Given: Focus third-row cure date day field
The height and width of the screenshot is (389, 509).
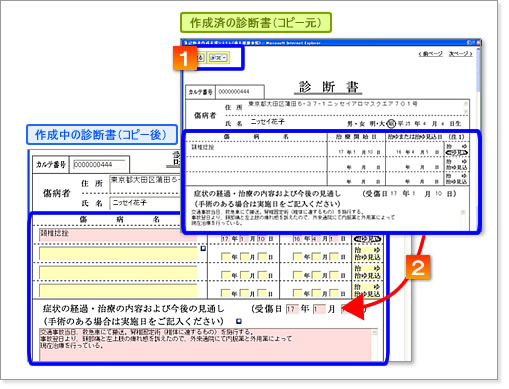Looking at the screenshot, I should click(x=334, y=275).
